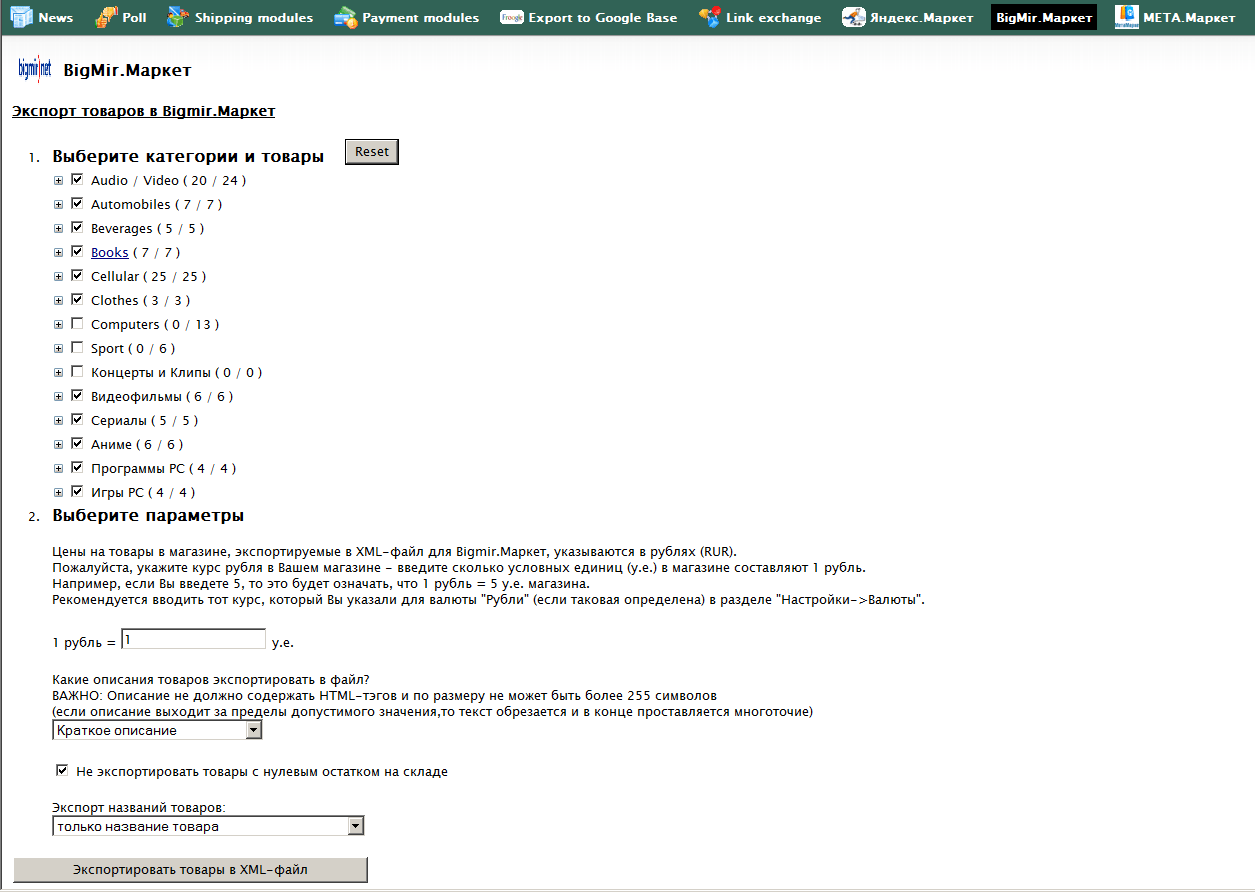Uncheck the Clothes category checkbox
1255x892 pixels.
pos(77,300)
